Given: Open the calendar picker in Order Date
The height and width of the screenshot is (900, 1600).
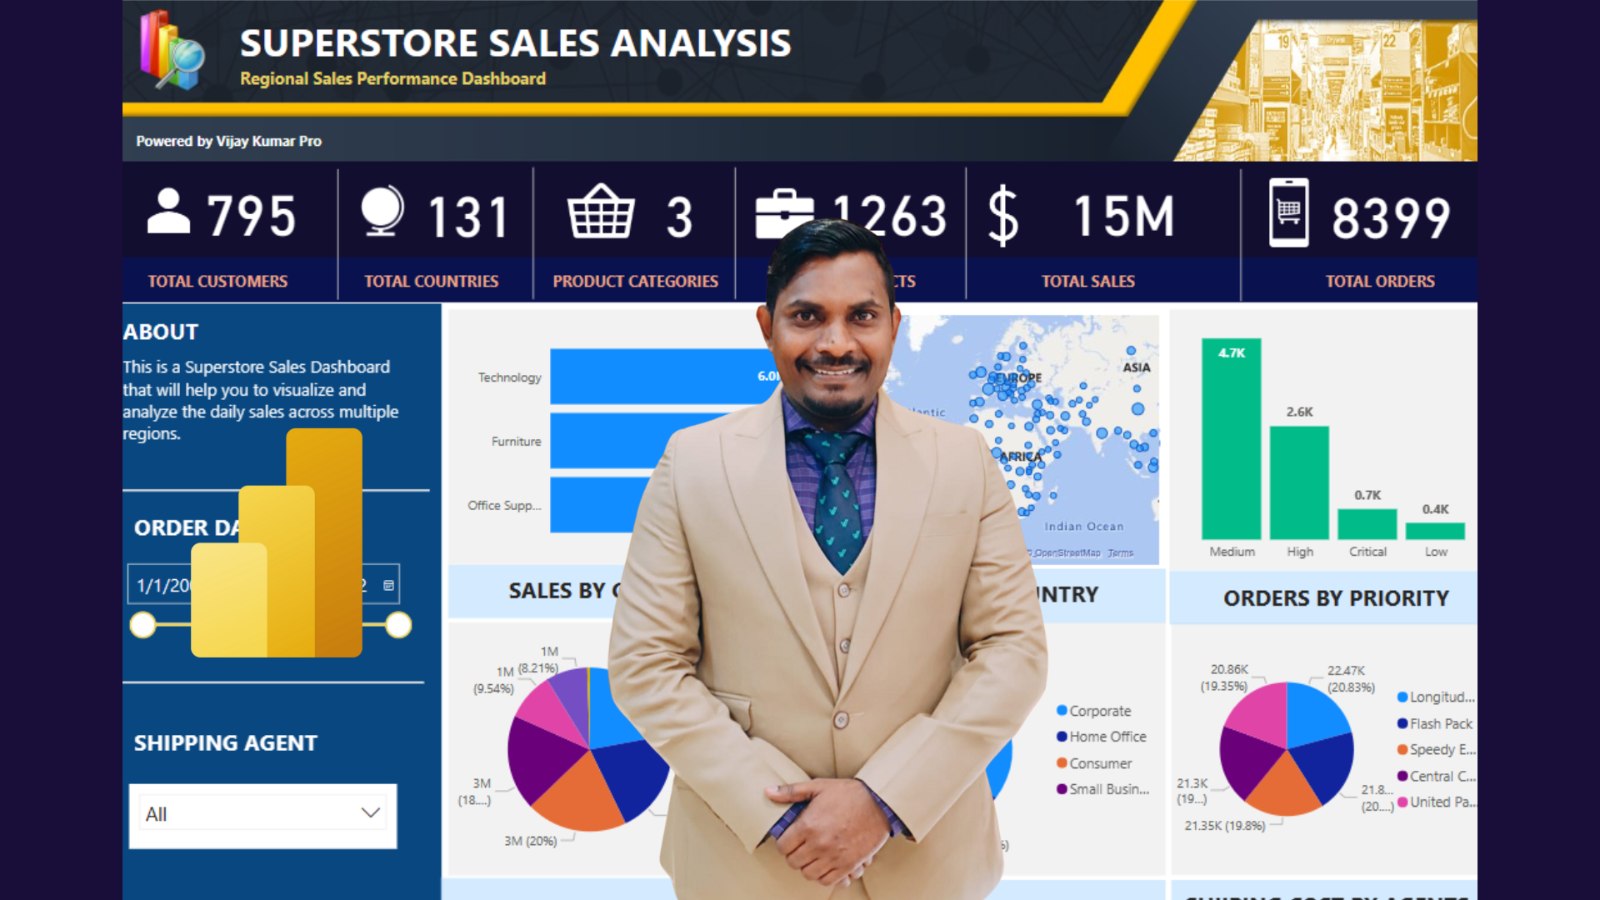Looking at the screenshot, I should point(389,585).
